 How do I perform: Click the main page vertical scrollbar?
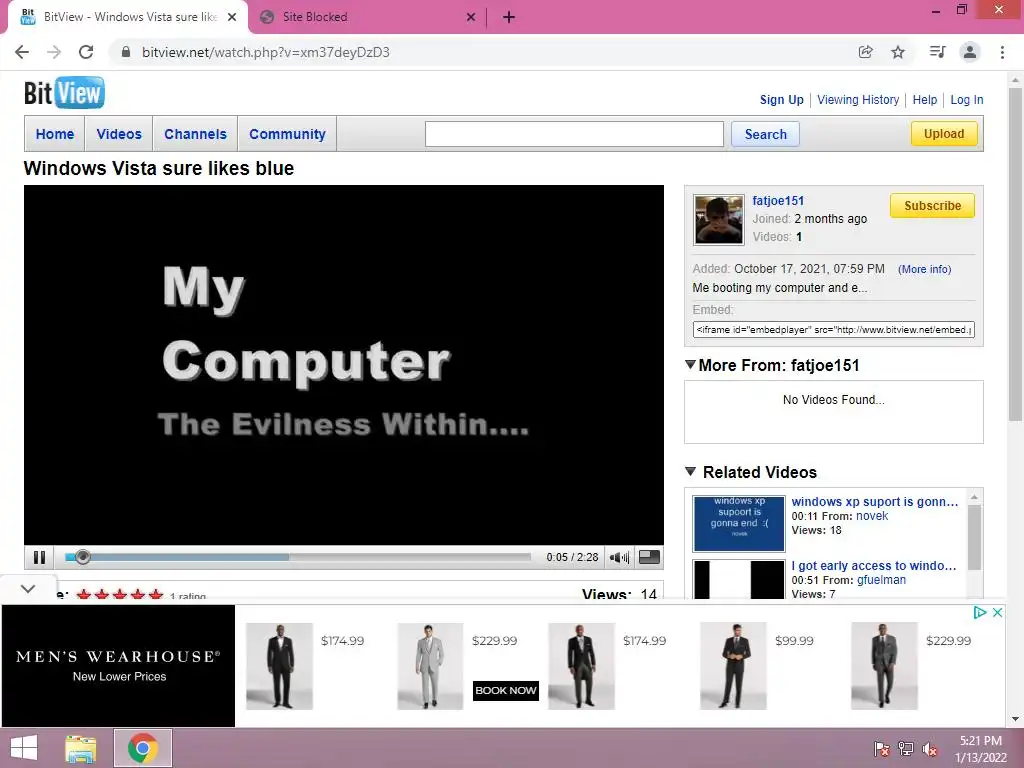(1015, 255)
